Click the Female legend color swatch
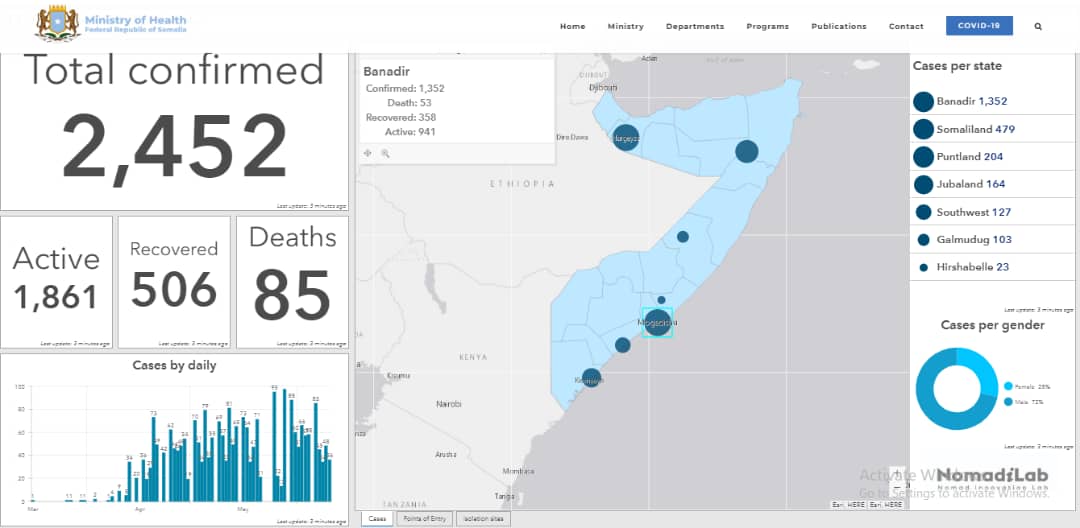1080x528 pixels. click(x=1007, y=386)
